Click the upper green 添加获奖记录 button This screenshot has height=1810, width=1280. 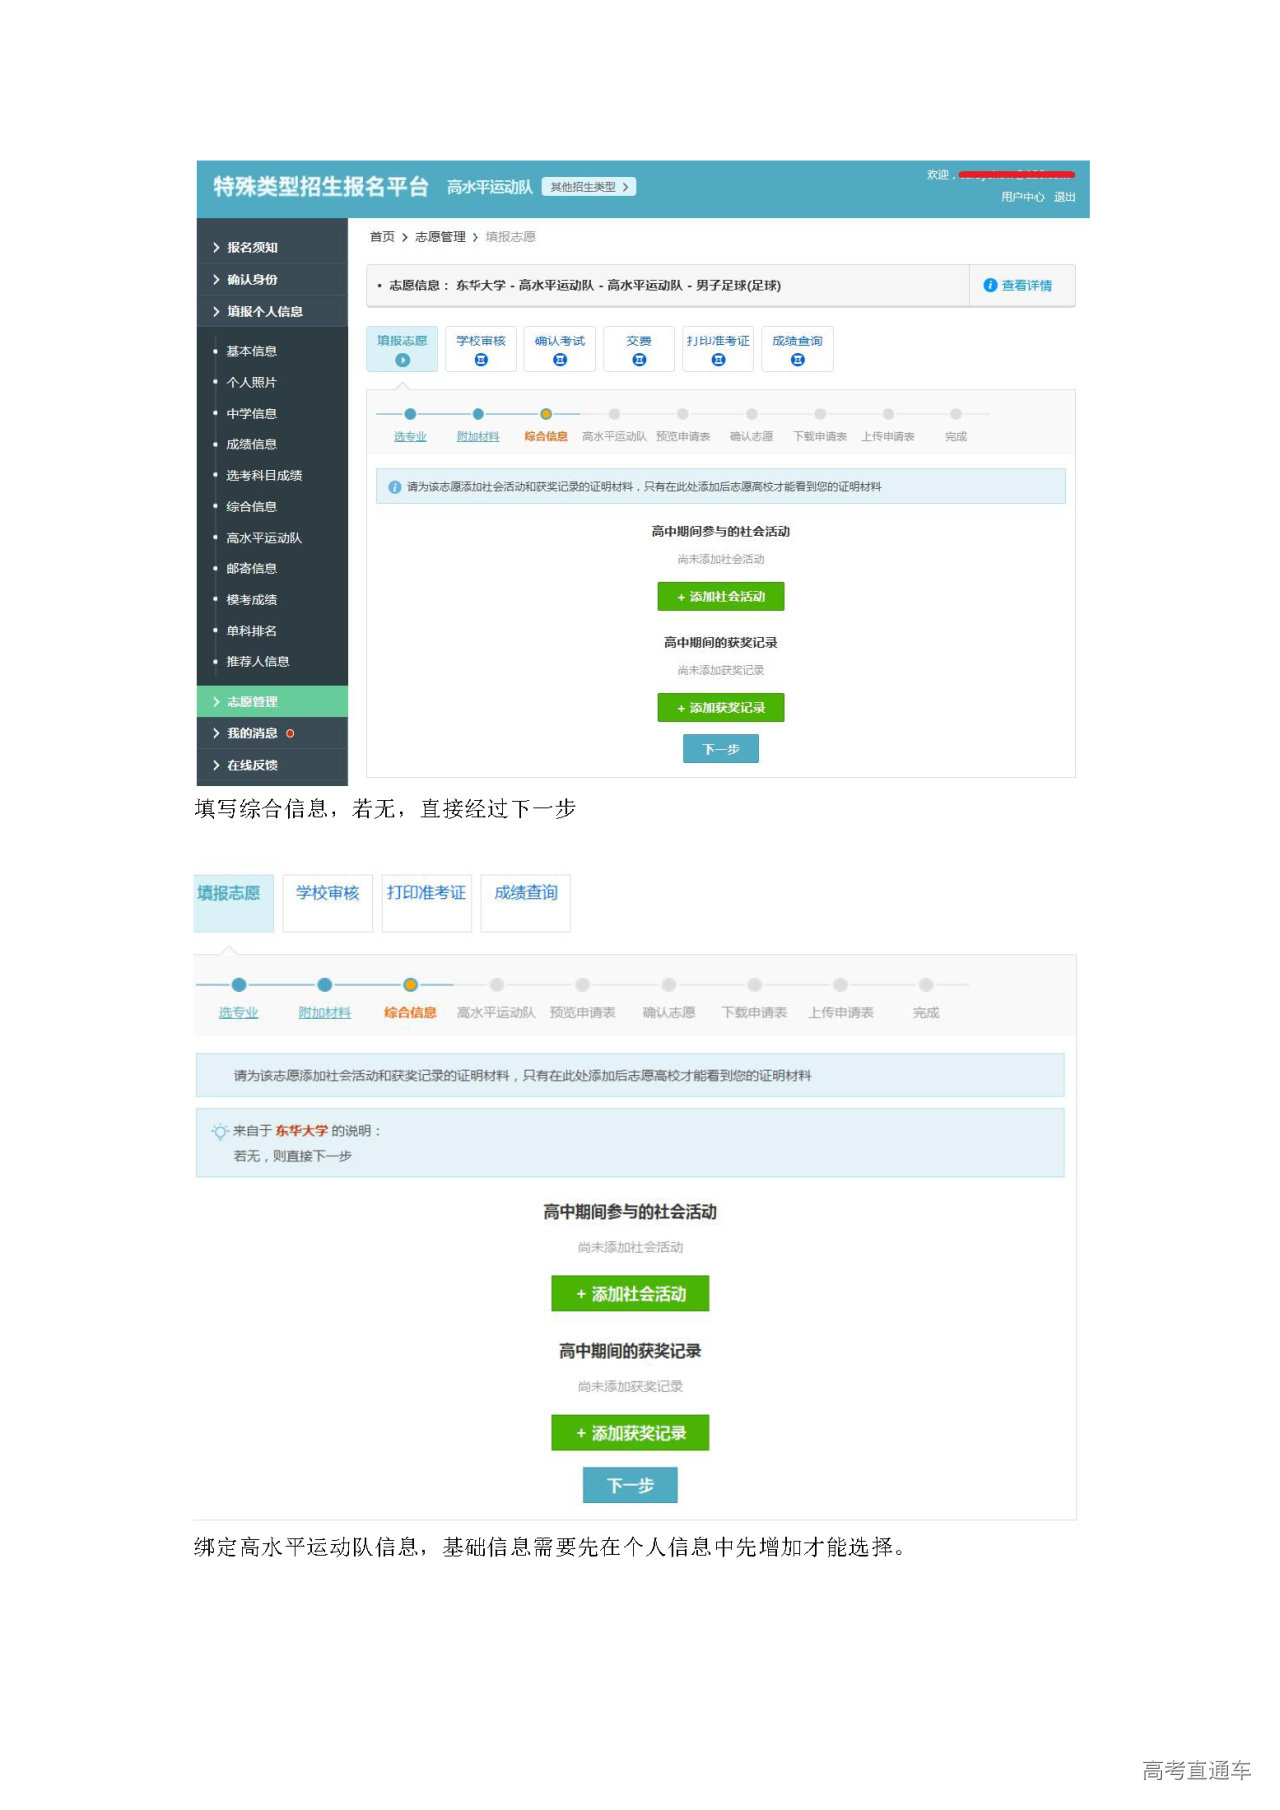[x=720, y=707]
